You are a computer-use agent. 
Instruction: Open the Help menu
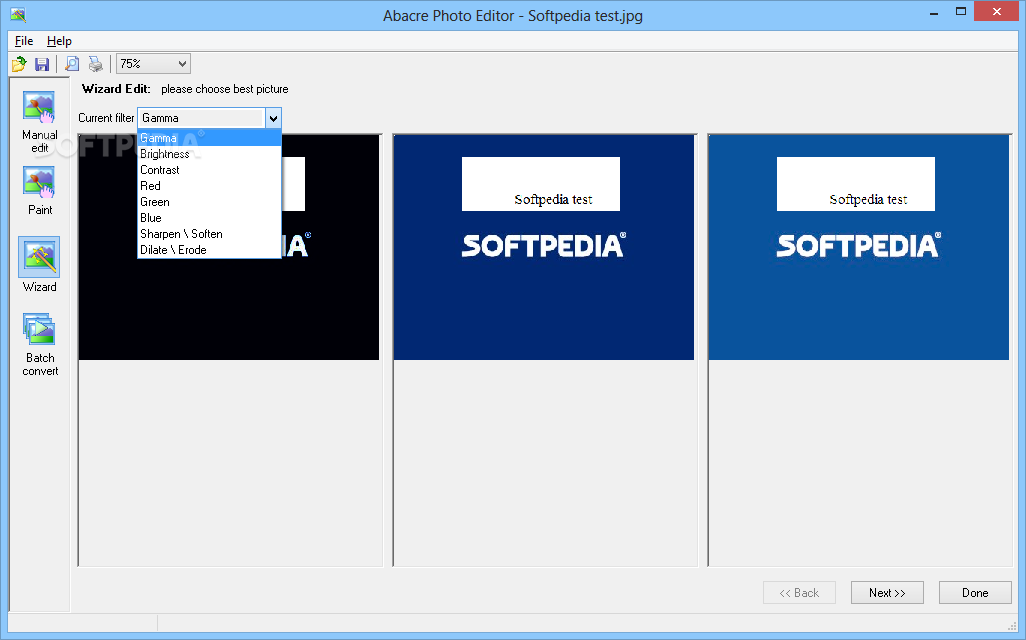pos(59,41)
